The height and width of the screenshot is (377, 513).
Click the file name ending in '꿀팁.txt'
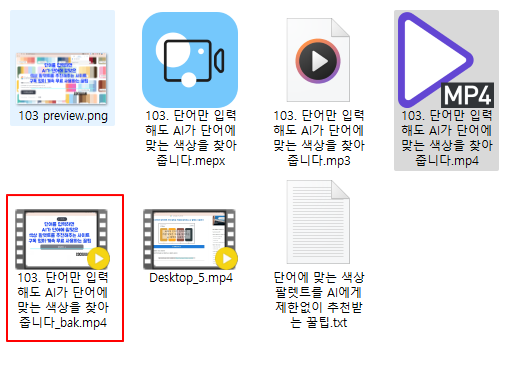319,300
